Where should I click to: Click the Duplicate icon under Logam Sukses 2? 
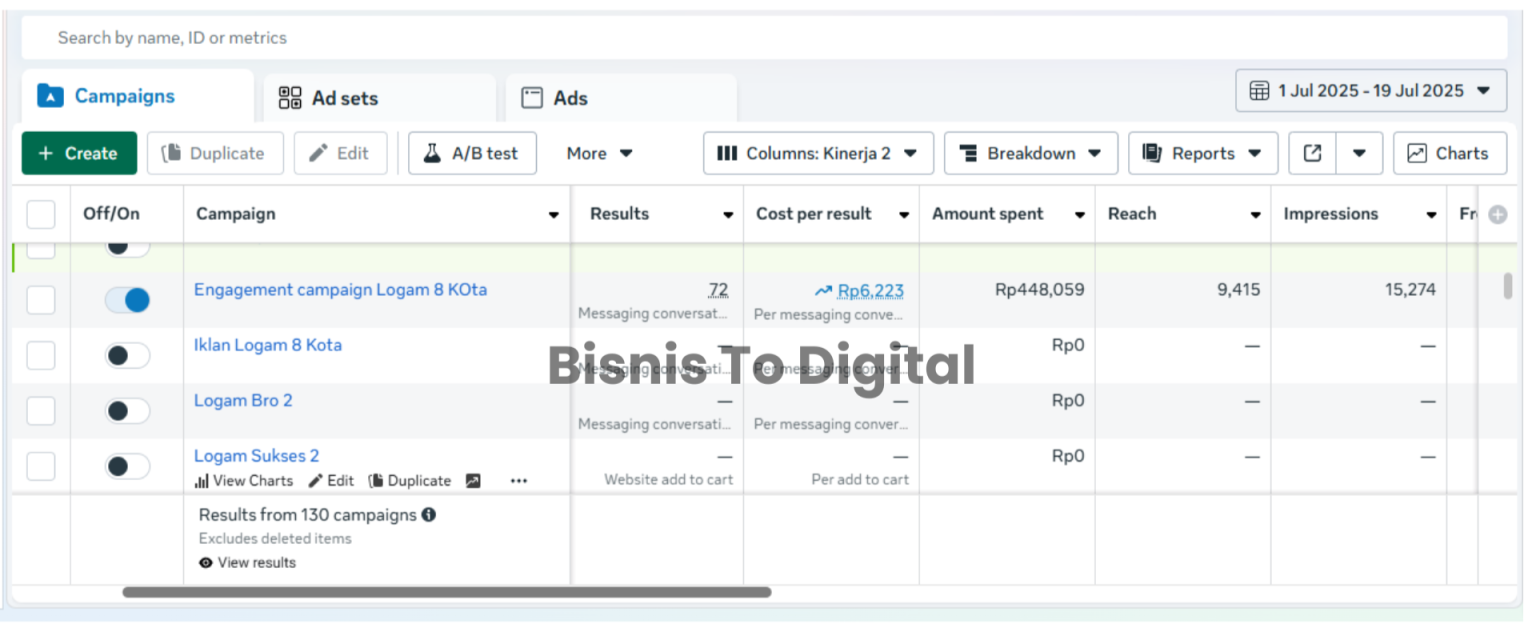(x=409, y=480)
